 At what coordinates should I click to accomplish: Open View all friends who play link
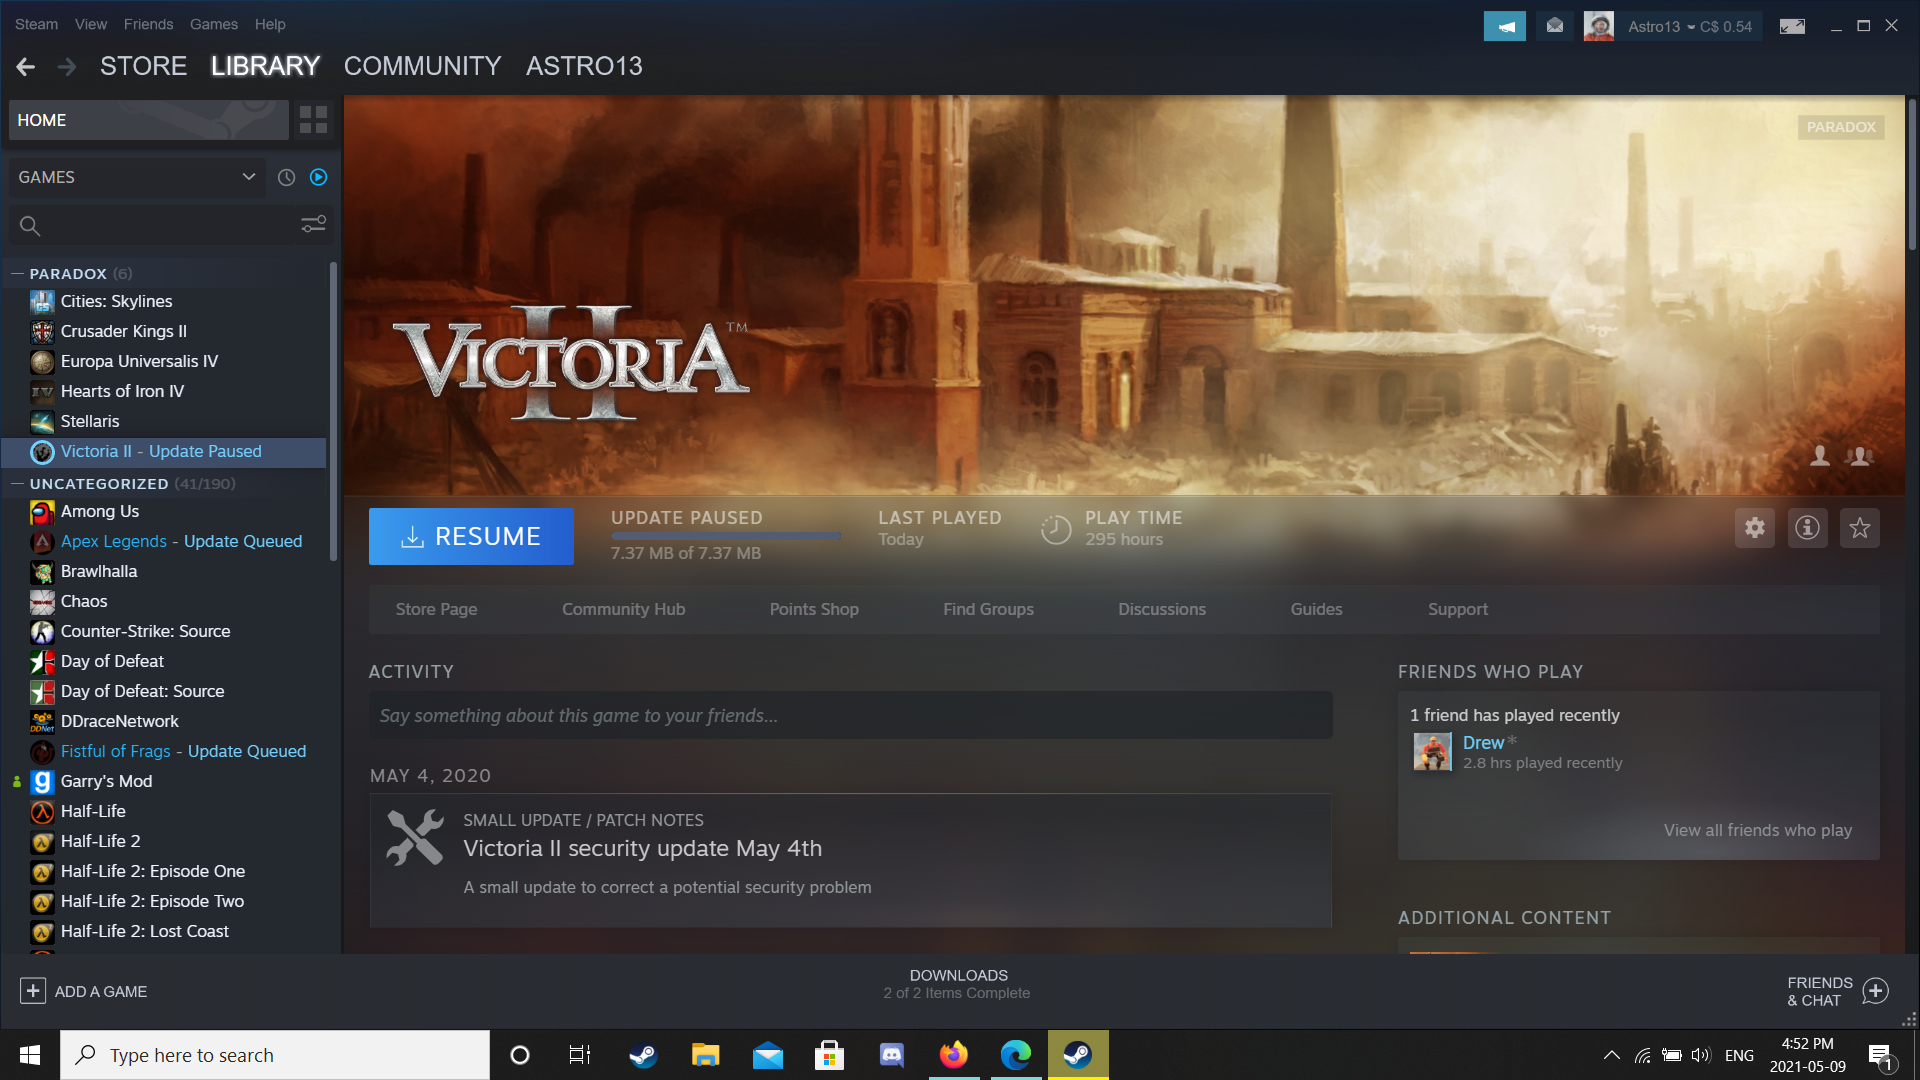[x=1757, y=830]
